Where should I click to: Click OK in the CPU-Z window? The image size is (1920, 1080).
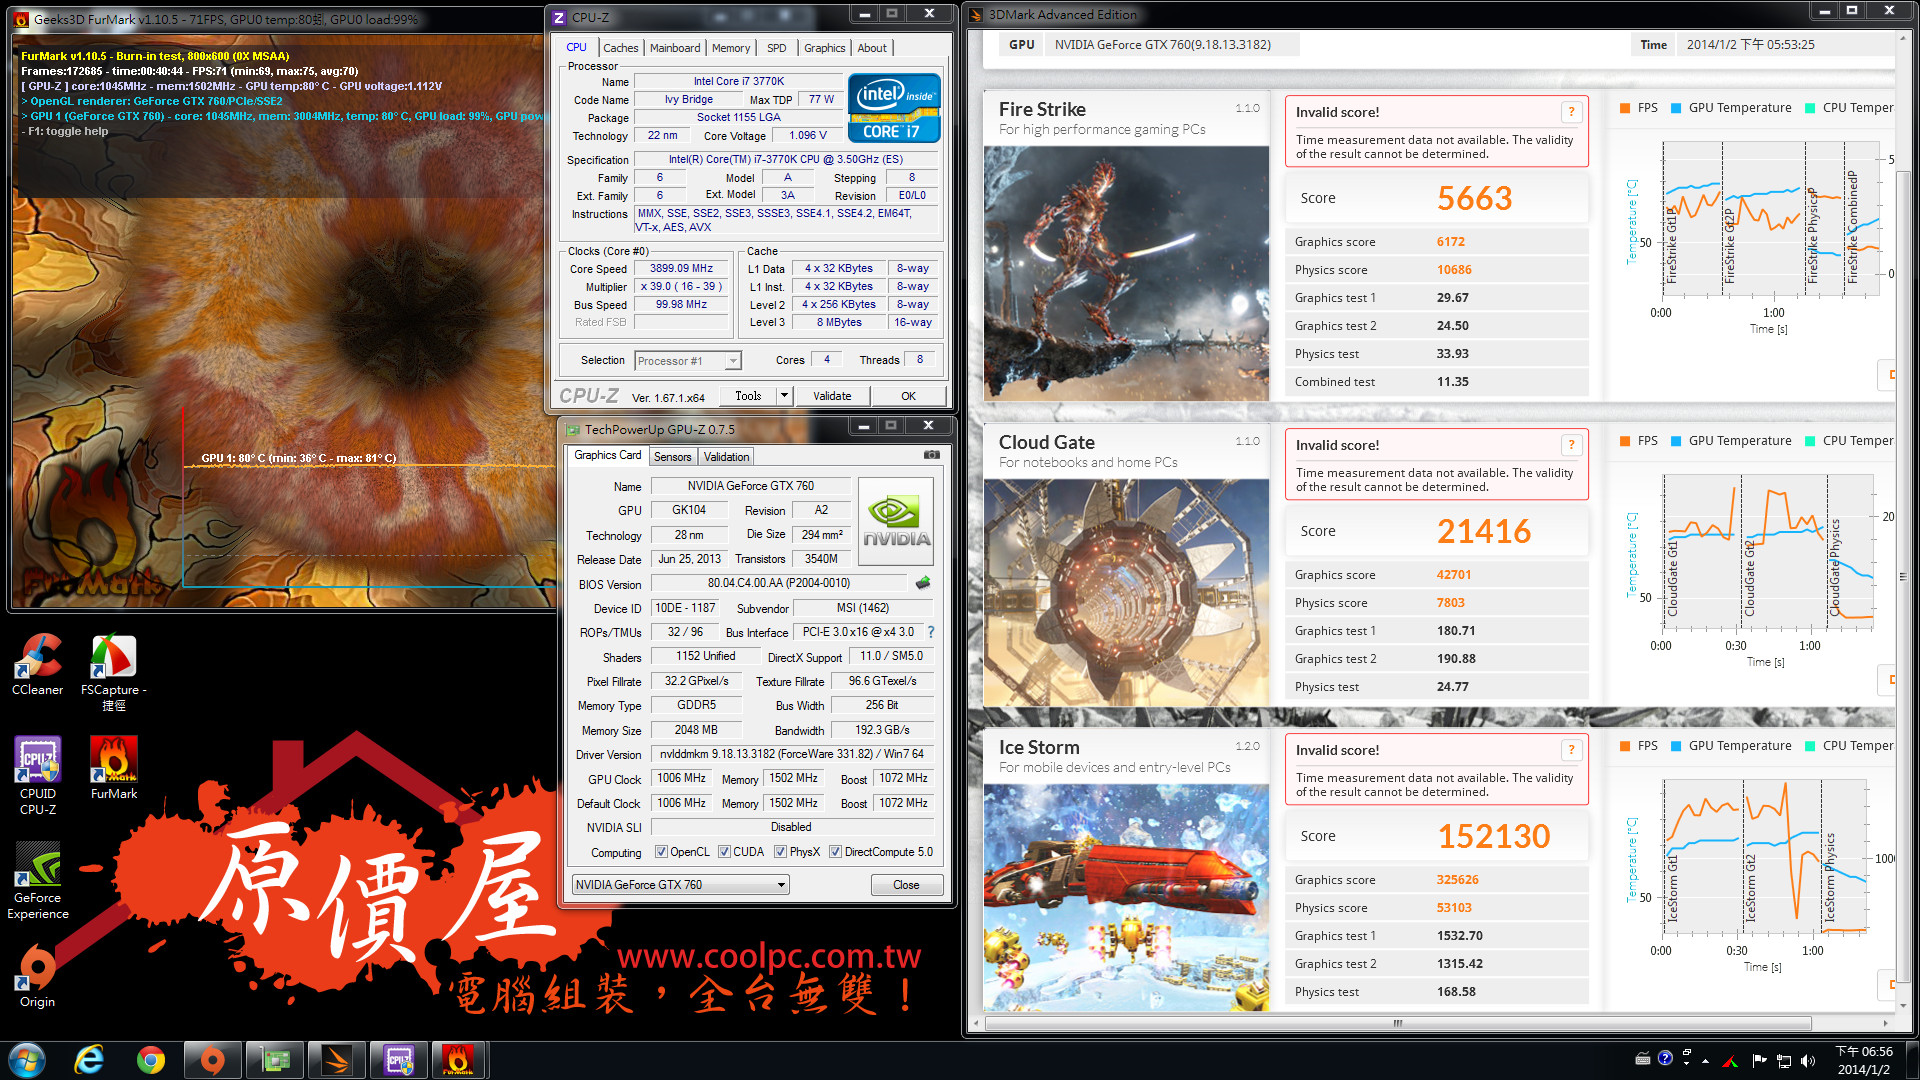pos(908,396)
